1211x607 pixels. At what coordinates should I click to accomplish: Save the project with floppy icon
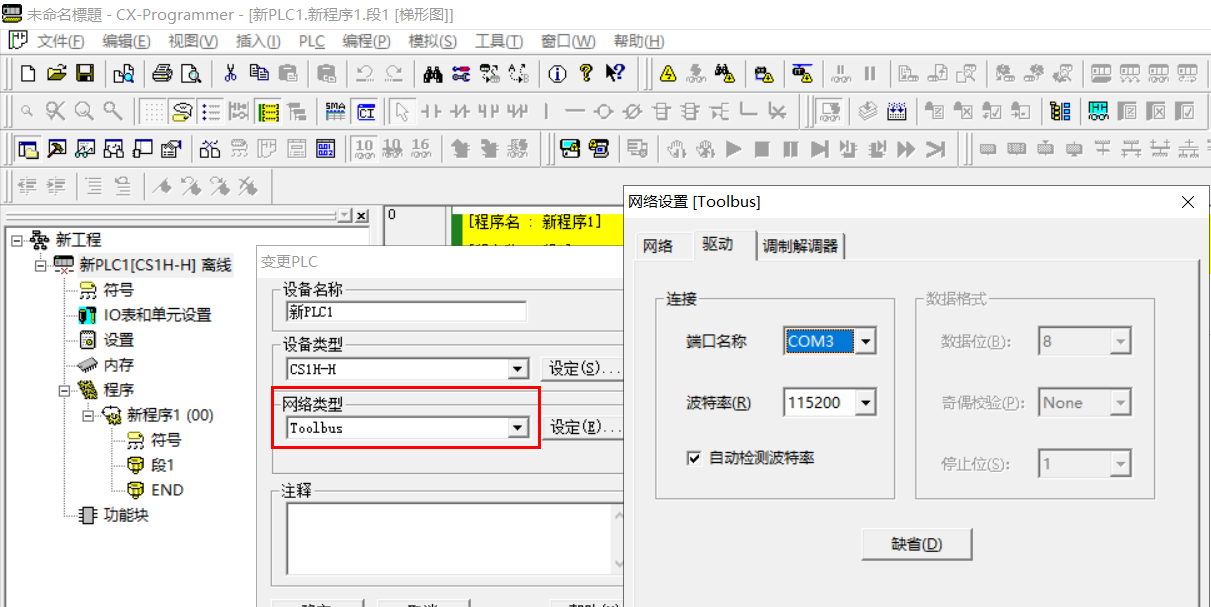click(85, 73)
